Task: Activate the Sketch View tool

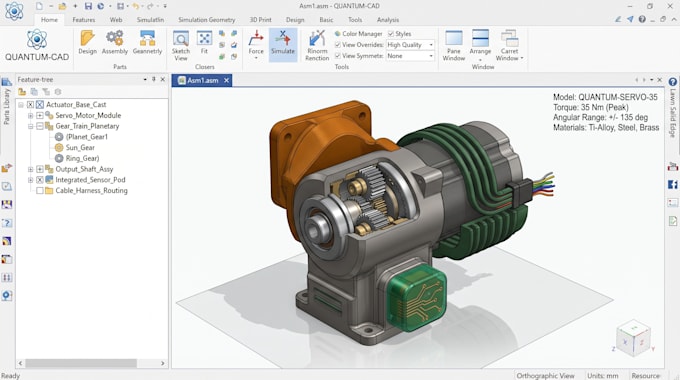Action: (x=181, y=46)
